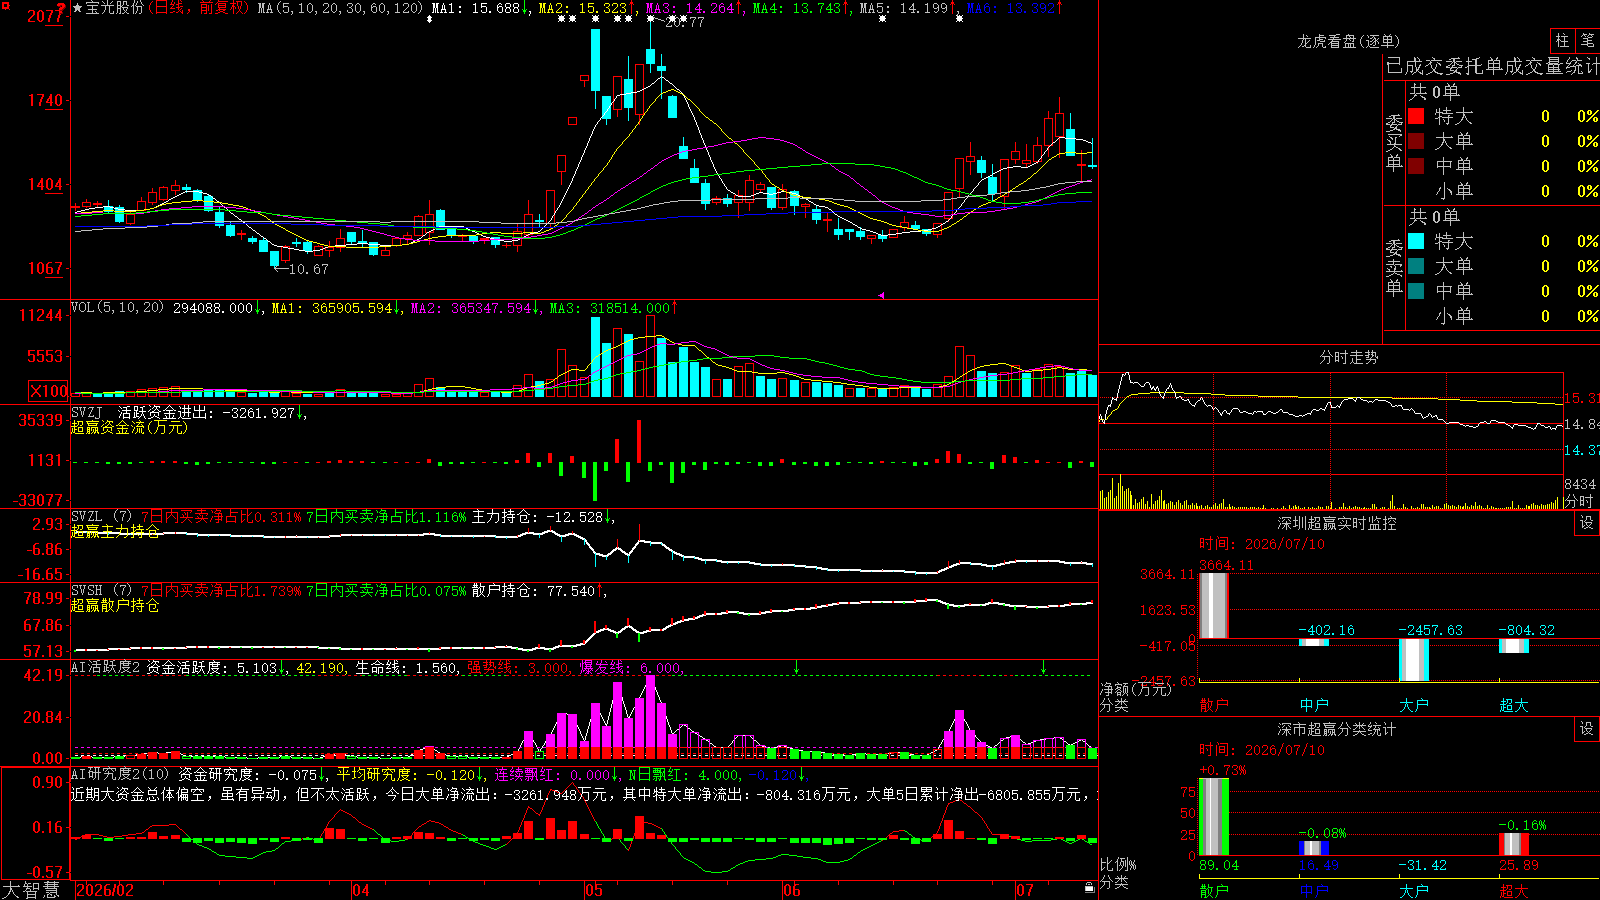
Task: Click the first green down-arrow in AI活跃度2 chart
Action: pyautogui.click(x=796, y=667)
